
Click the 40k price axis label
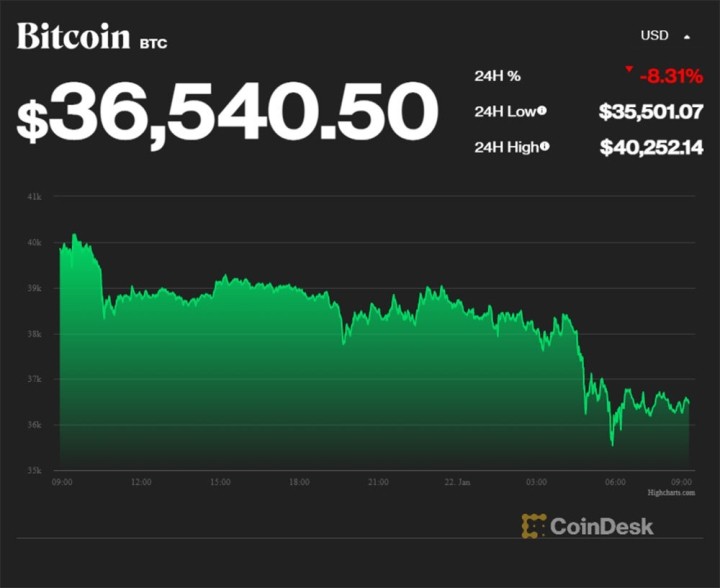tap(34, 242)
